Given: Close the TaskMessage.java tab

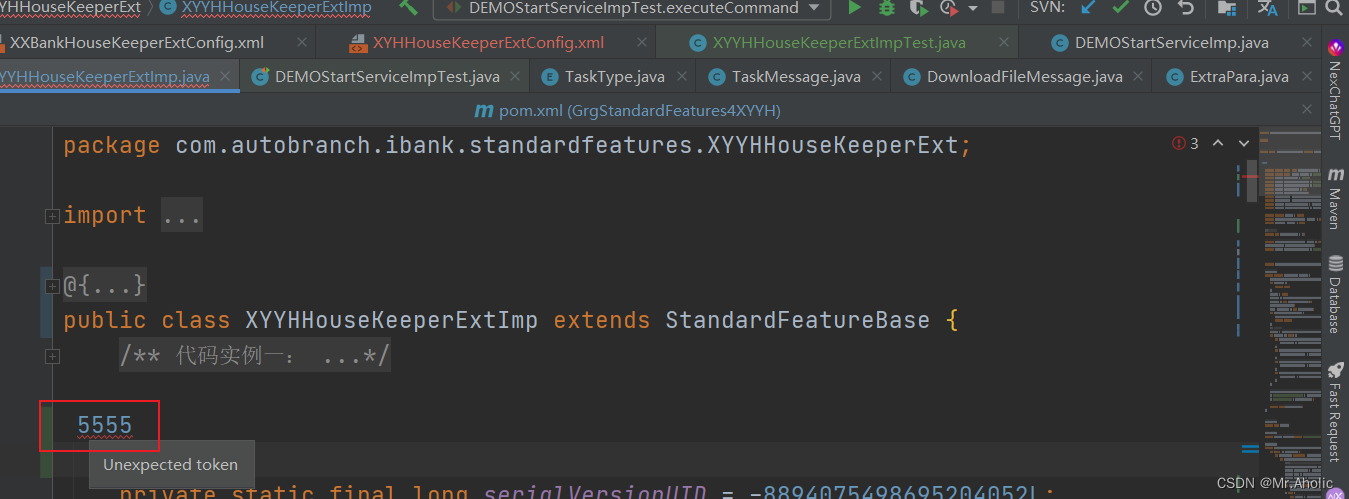Looking at the screenshot, I should (877, 77).
